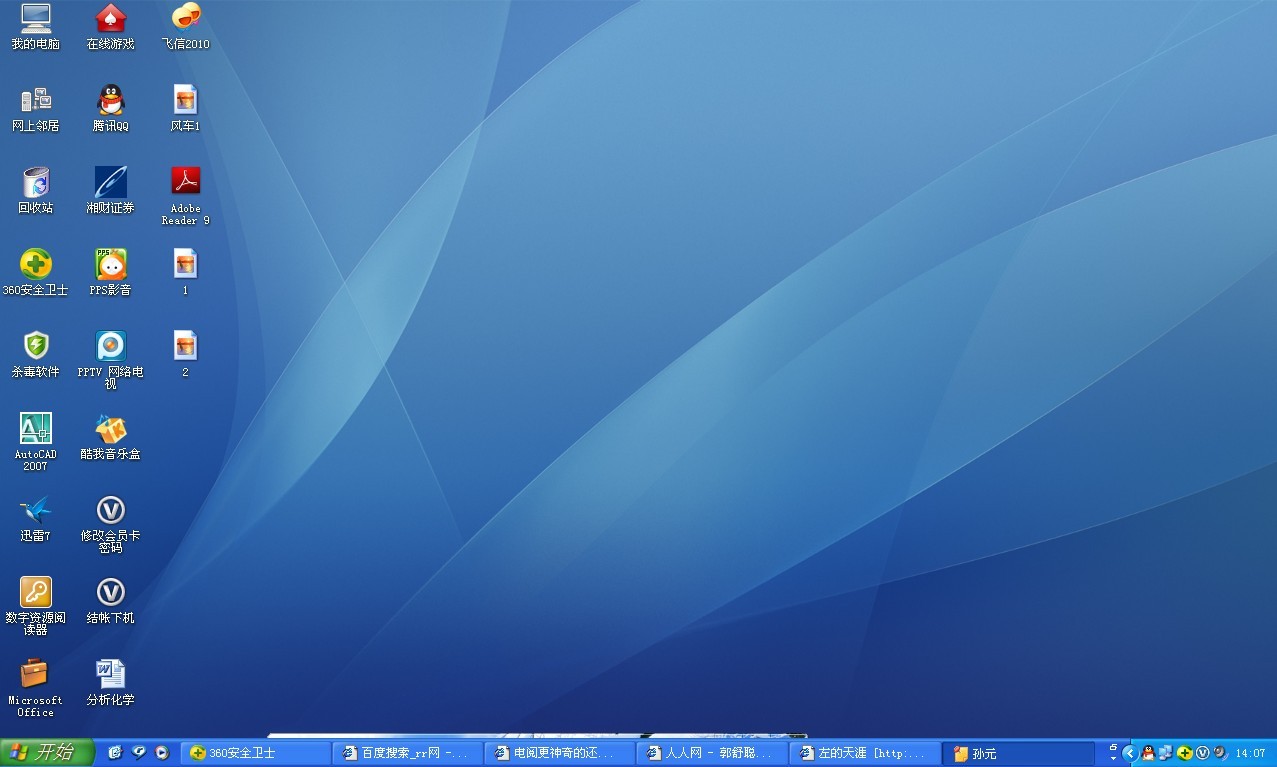Open the 迅雷7 download manager icon
The height and width of the screenshot is (767, 1277).
tap(35, 511)
